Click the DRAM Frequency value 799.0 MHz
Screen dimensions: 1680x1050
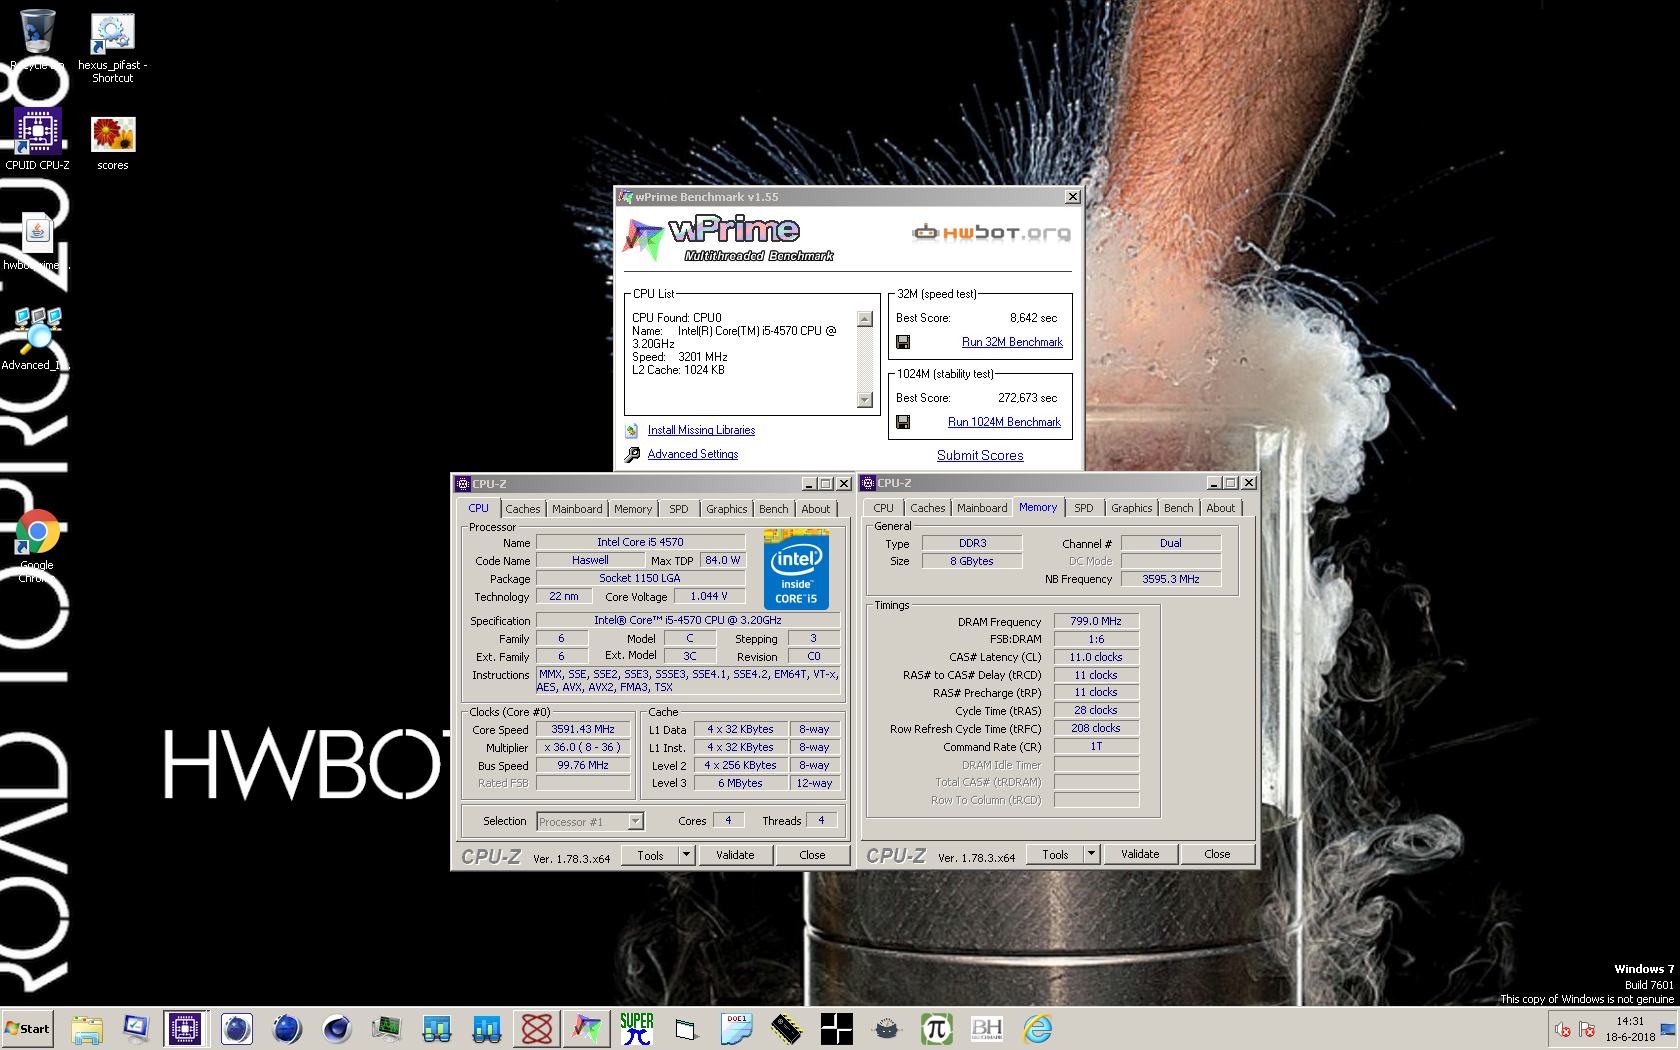[x=1096, y=621]
